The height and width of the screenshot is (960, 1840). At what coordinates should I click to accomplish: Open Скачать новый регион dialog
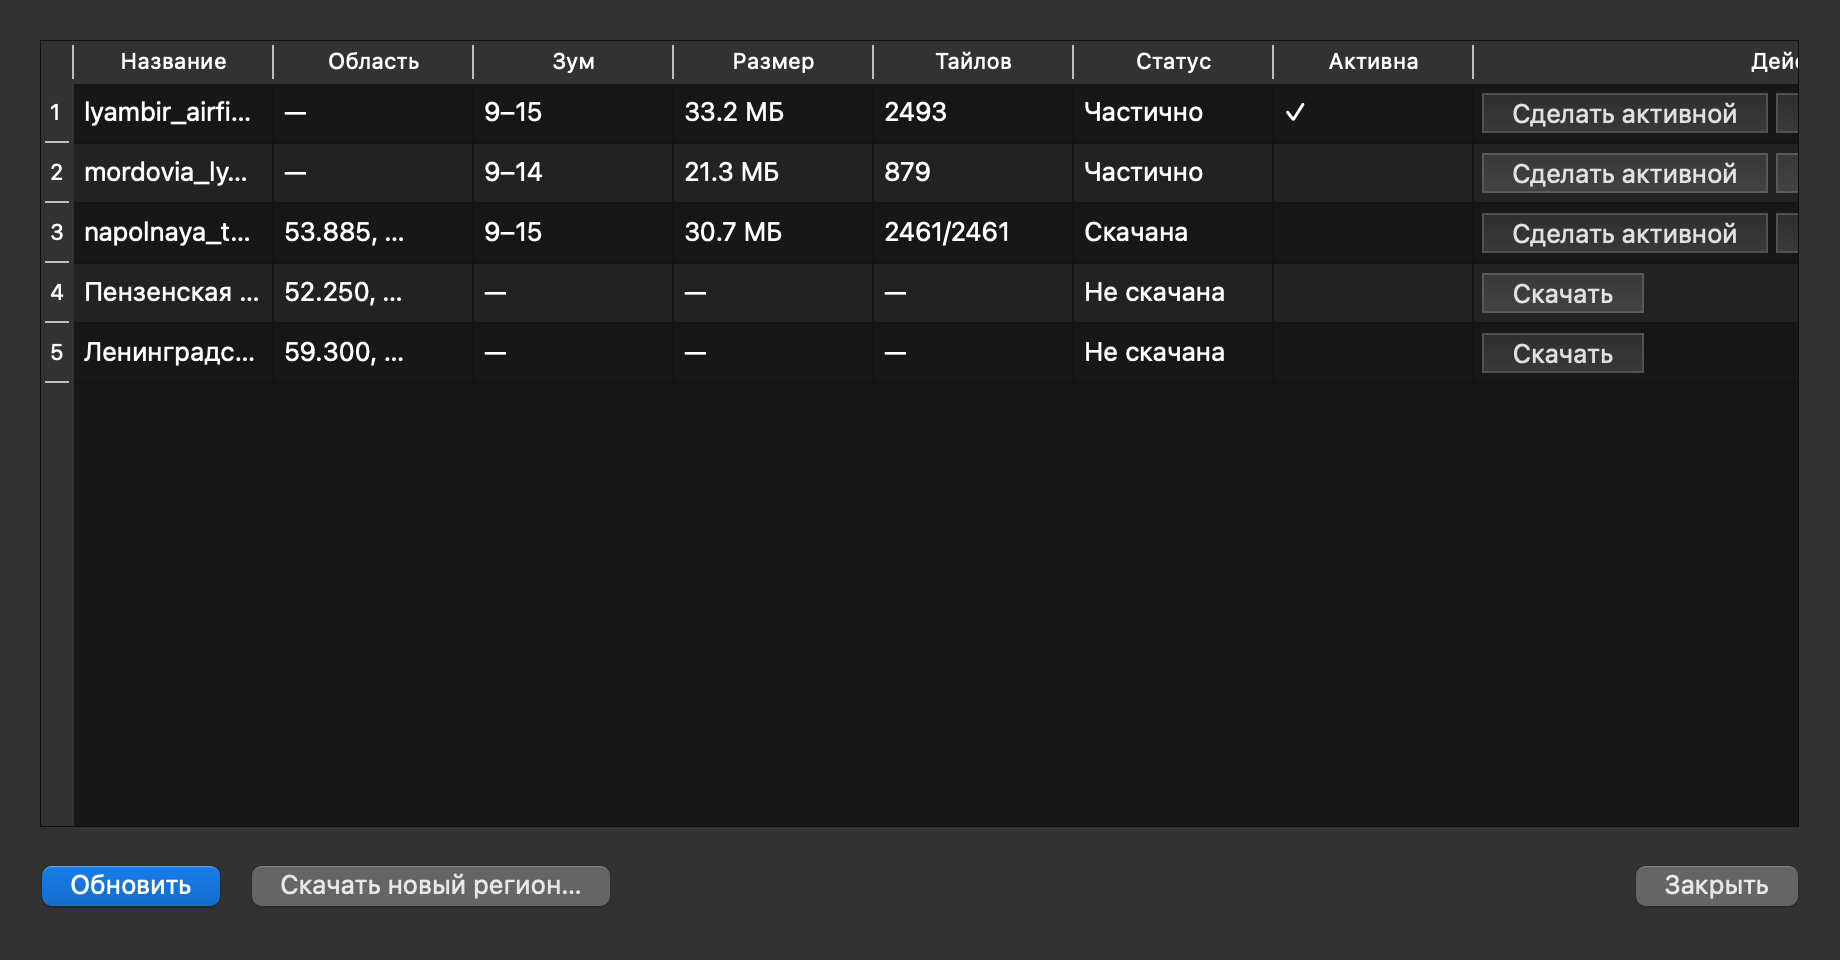431,886
